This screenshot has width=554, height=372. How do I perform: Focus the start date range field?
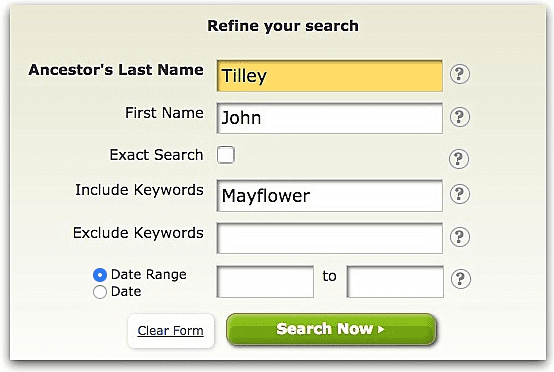pyautogui.click(x=265, y=282)
